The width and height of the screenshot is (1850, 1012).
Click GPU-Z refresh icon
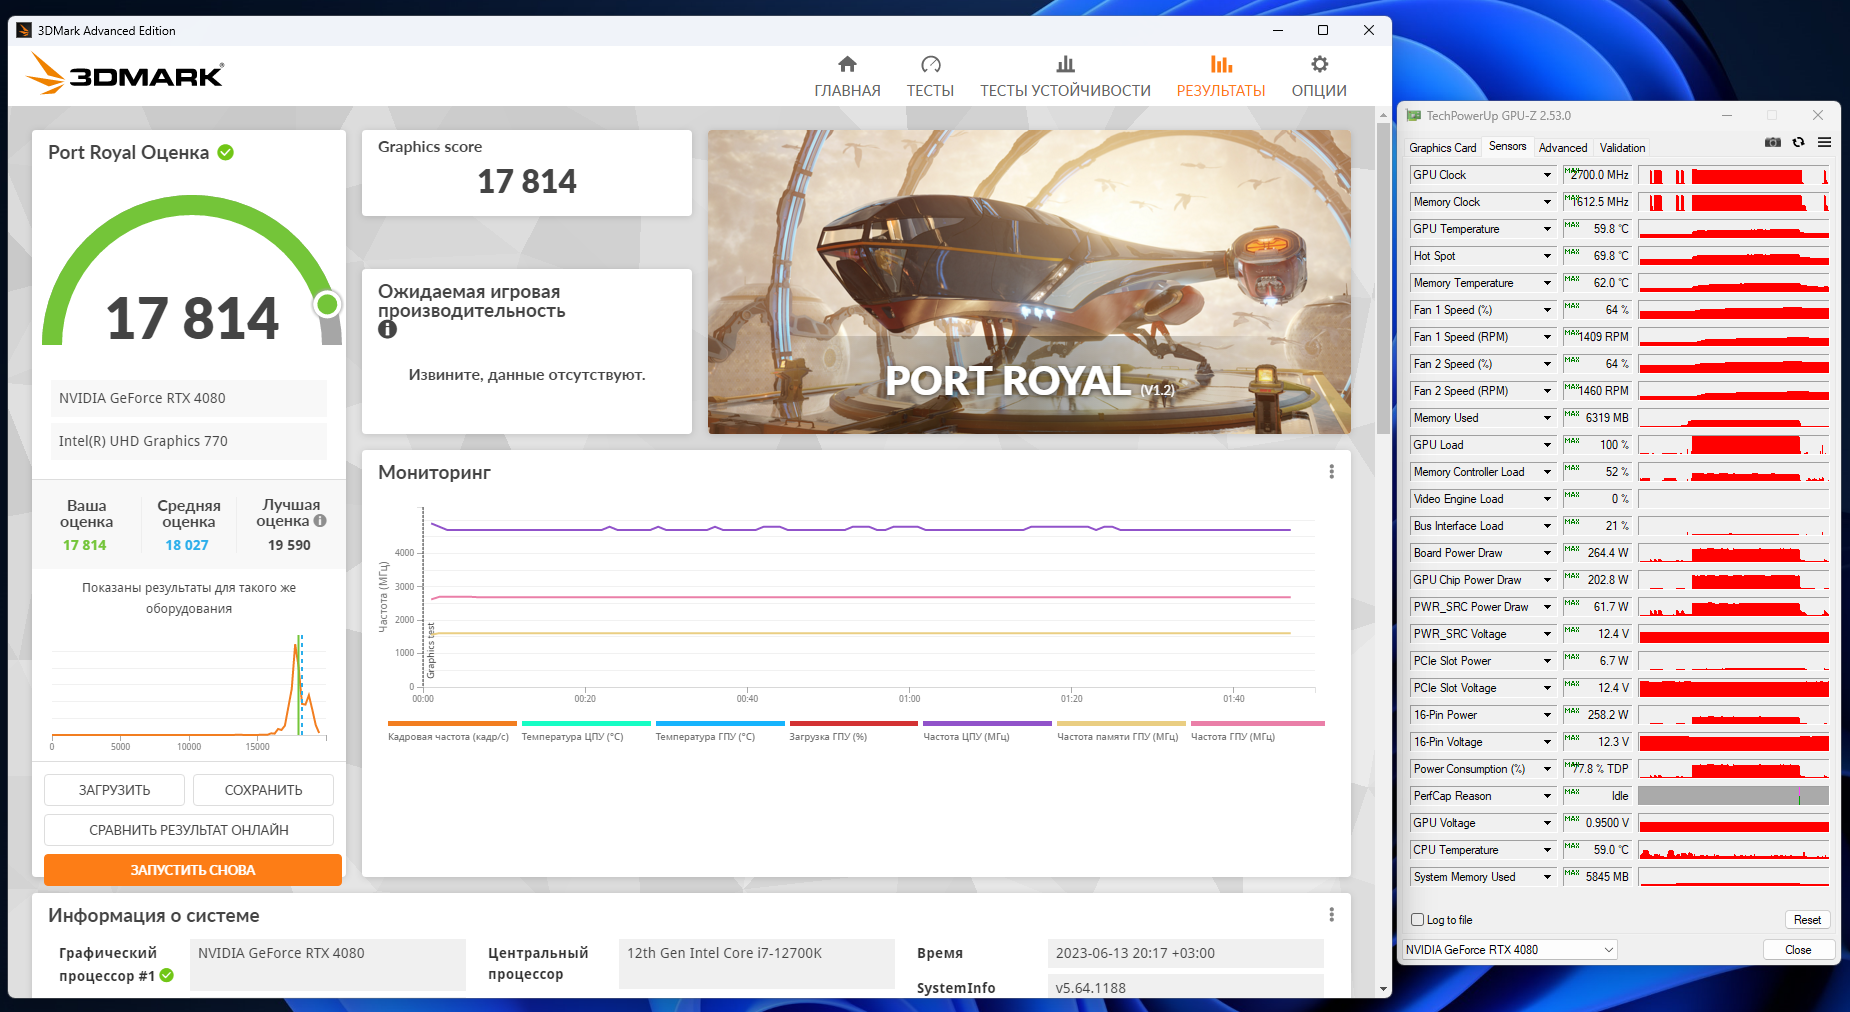[x=1798, y=142]
